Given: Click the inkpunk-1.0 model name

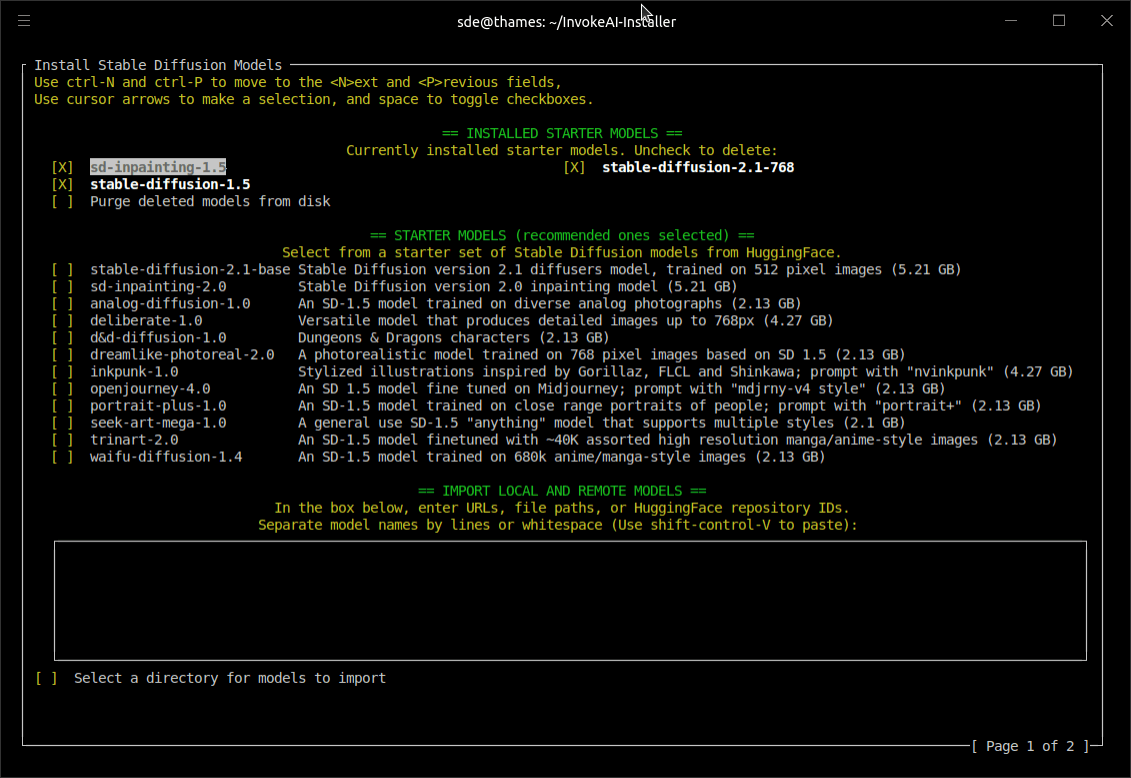Looking at the screenshot, I should (x=134, y=372).
